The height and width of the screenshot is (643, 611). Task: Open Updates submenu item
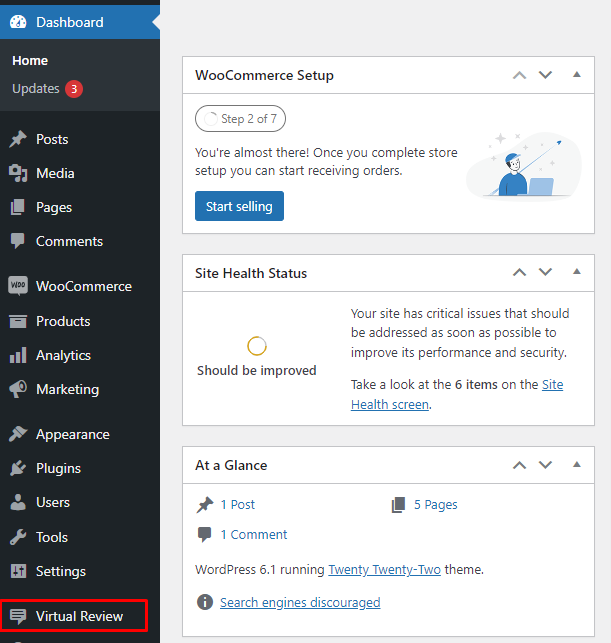(x=36, y=89)
